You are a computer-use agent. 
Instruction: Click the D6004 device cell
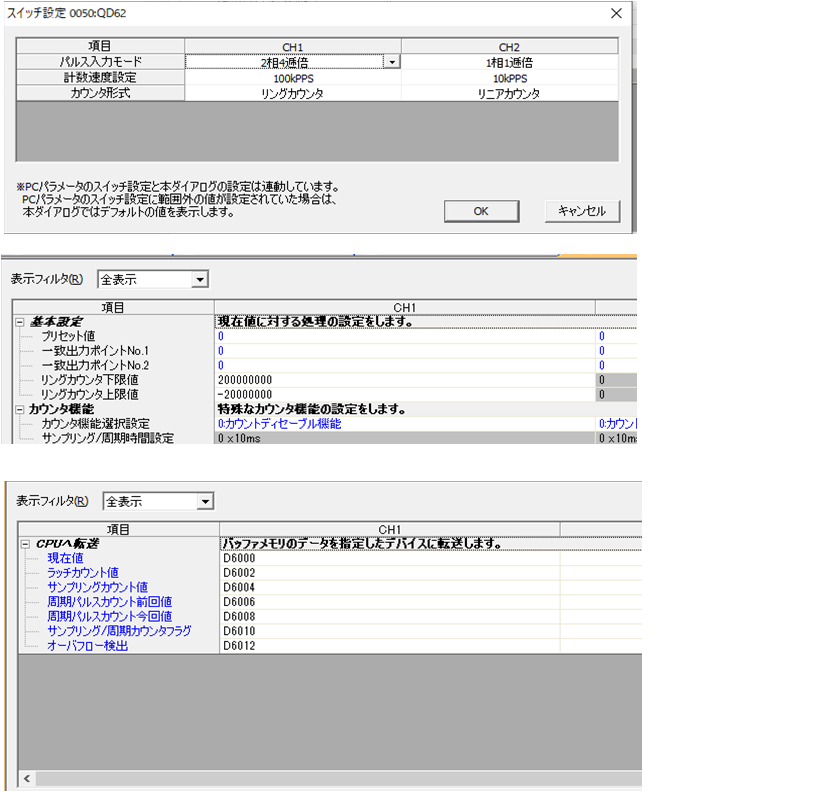pos(390,587)
